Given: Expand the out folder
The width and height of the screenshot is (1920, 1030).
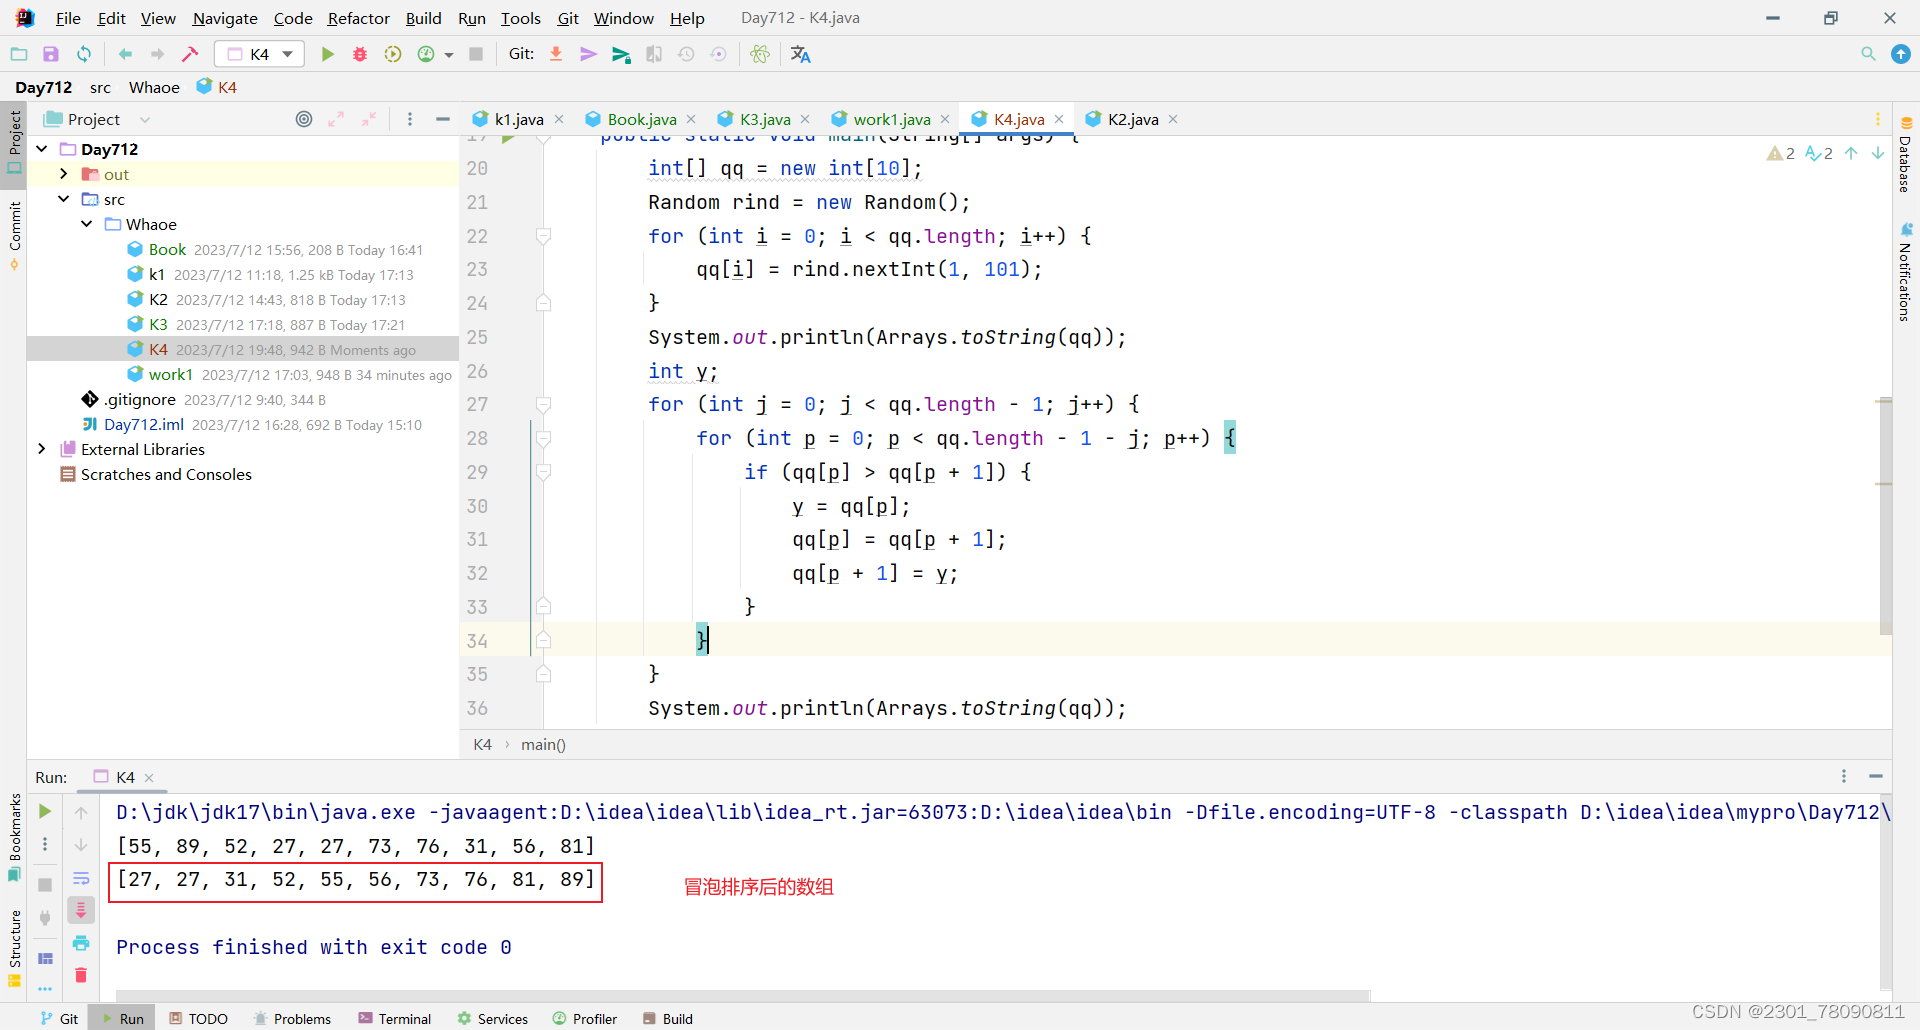Looking at the screenshot, I should (x=64, y=174).
